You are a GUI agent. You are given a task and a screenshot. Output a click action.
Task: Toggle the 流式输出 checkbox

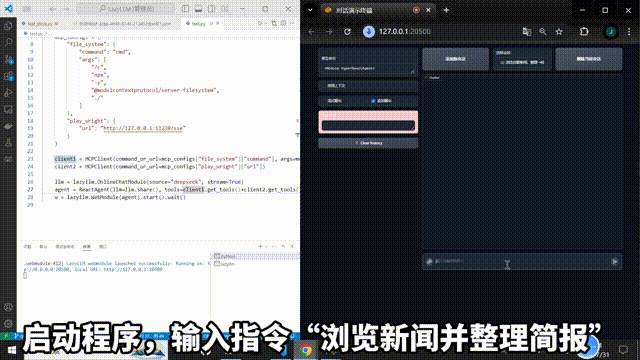pos(324,101)
